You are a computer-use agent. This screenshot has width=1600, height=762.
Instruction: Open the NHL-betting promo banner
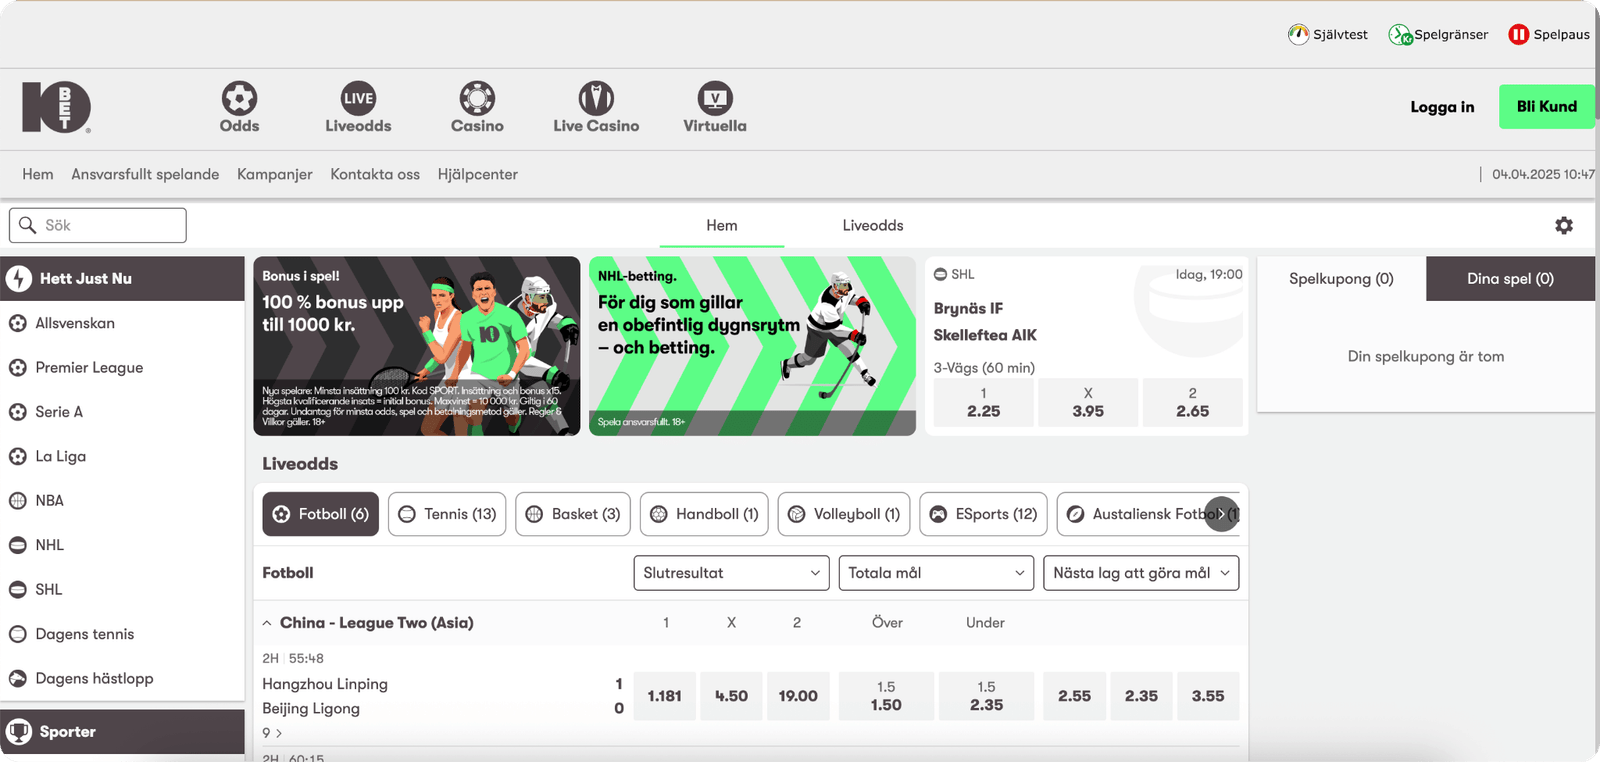752,346
